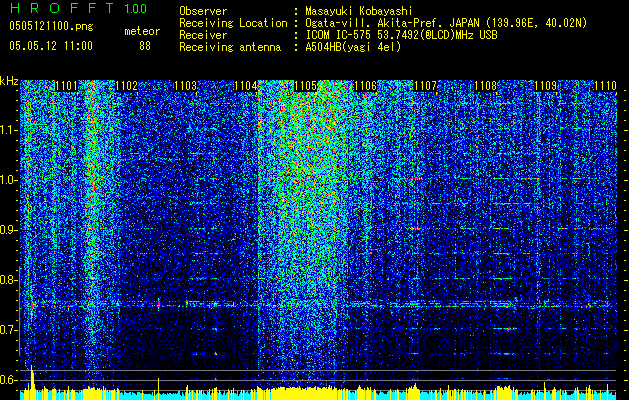This screenshot has height=400, width=629.
Task: Click the A504HB(yagi 4el) antenna text
Action: [x=353, y=47]
